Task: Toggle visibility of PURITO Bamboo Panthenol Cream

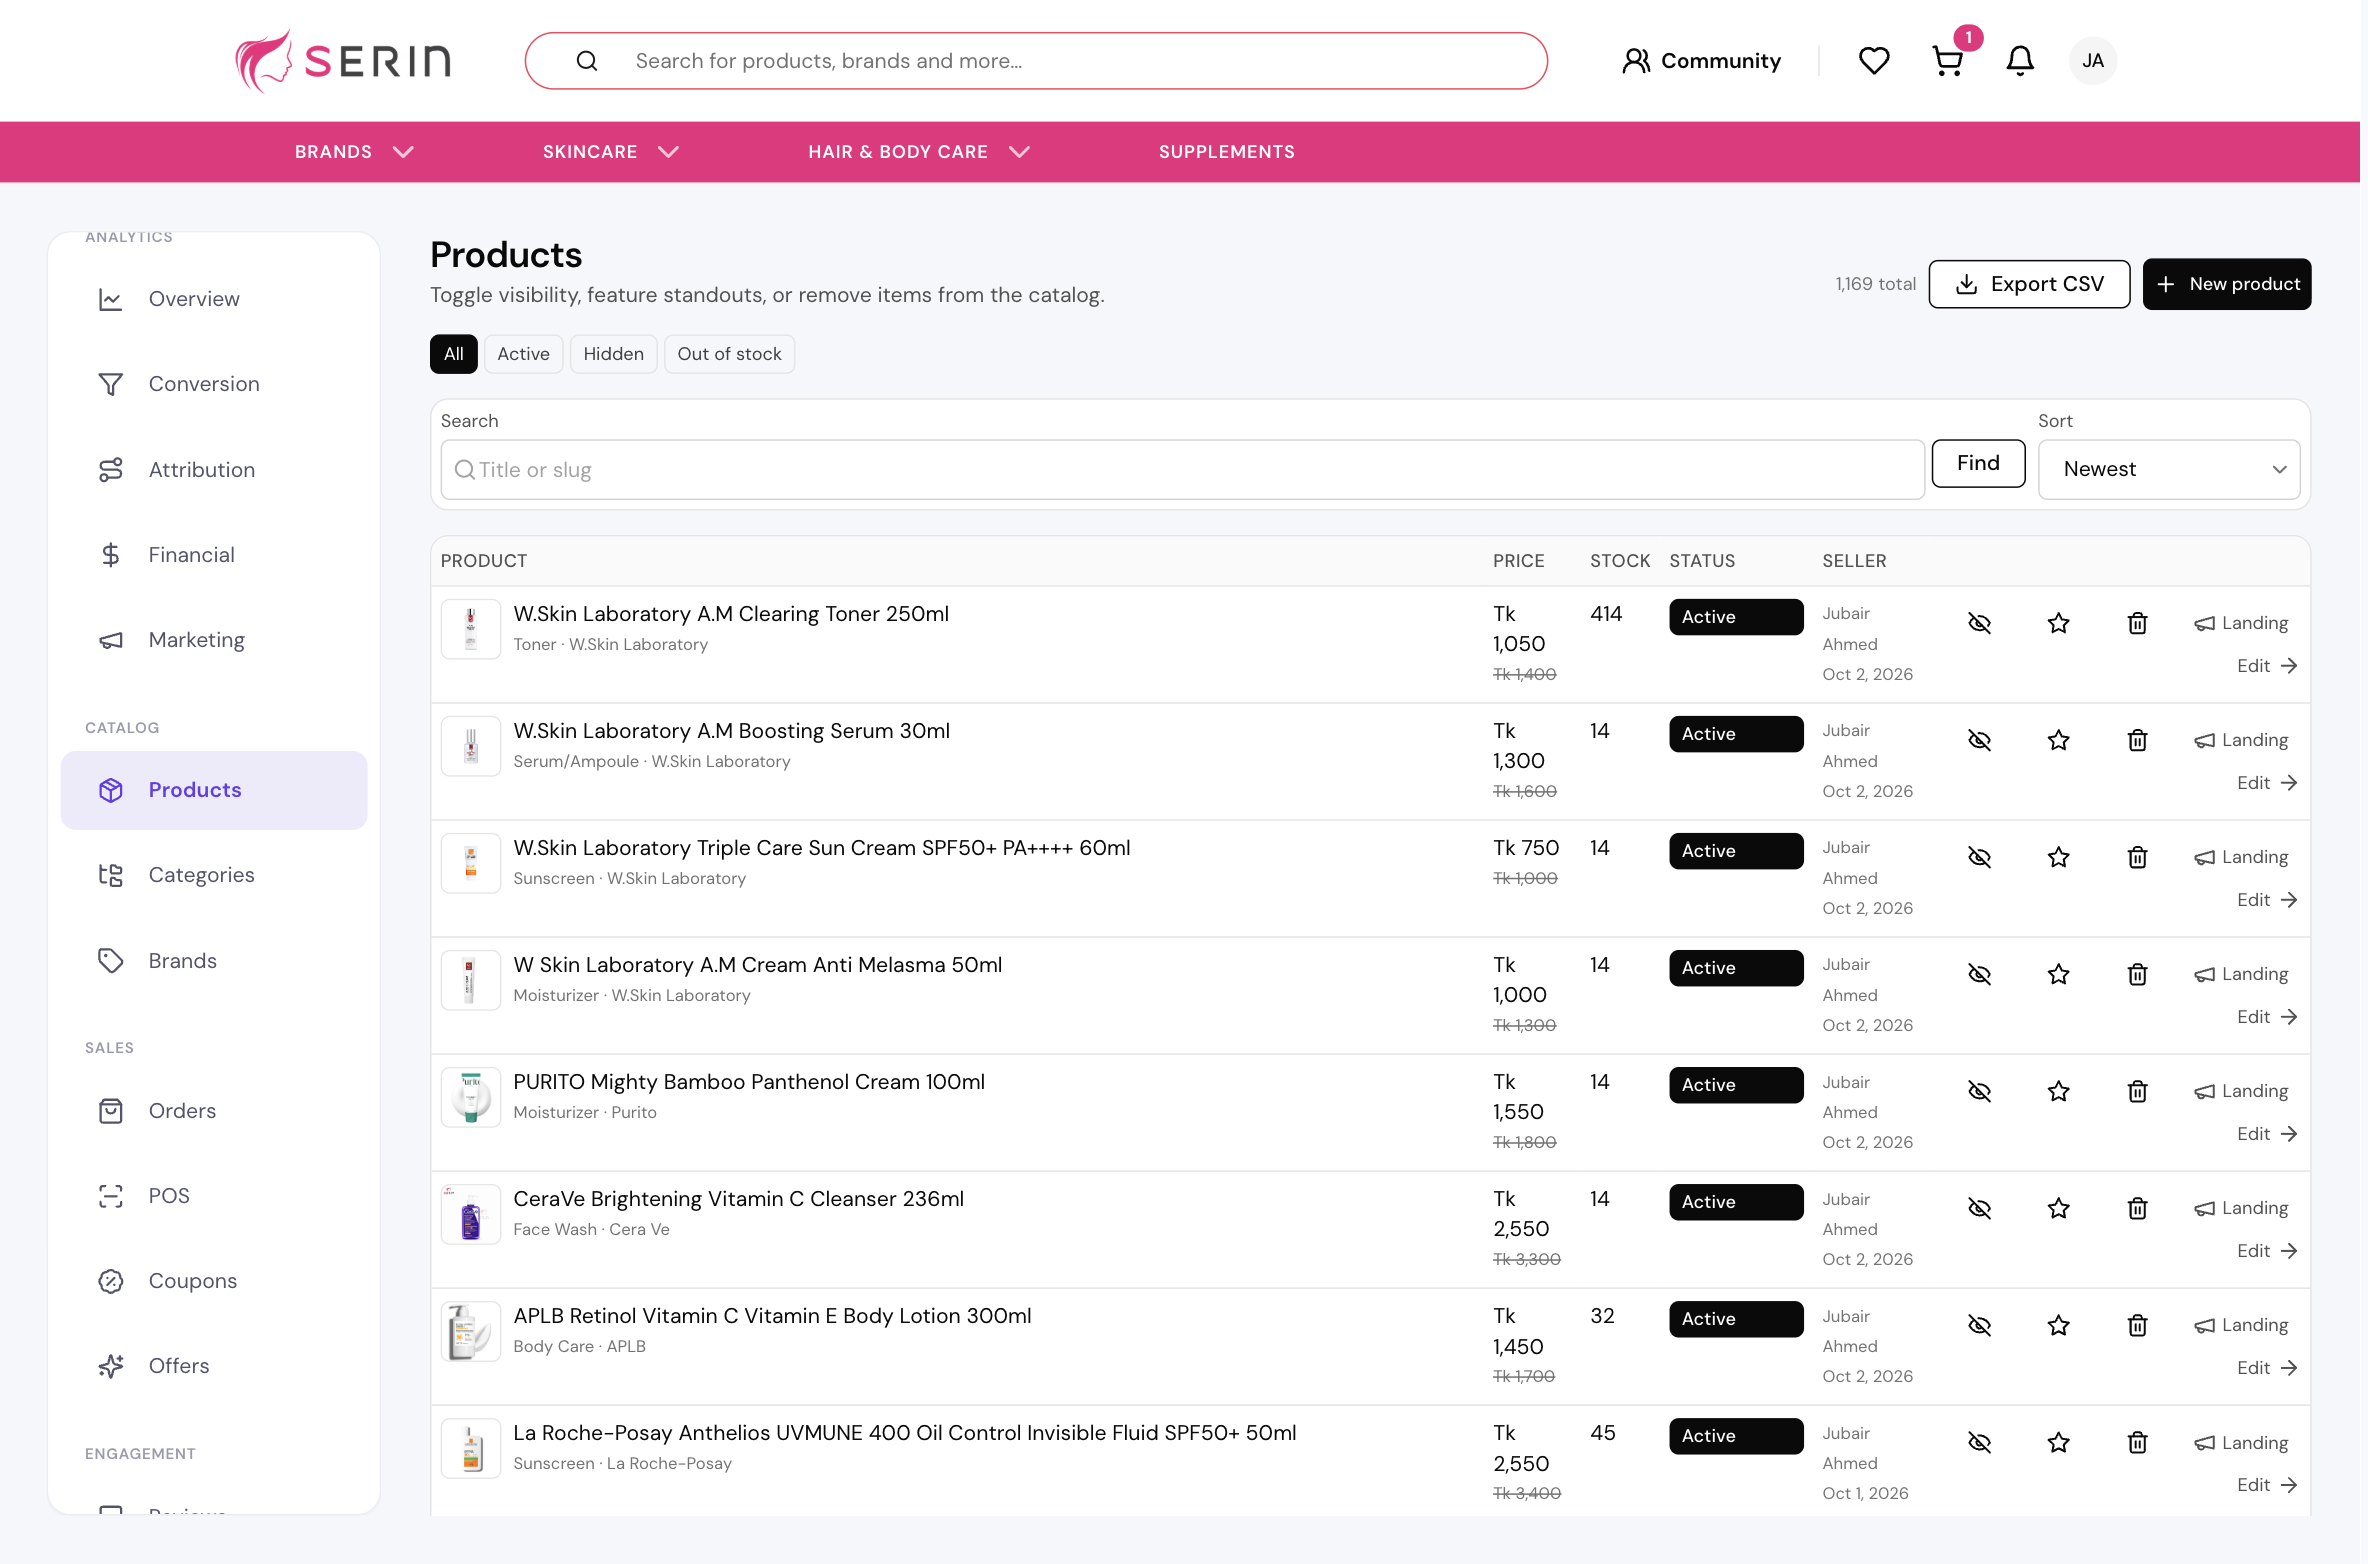Action: coord(1979,1091)
